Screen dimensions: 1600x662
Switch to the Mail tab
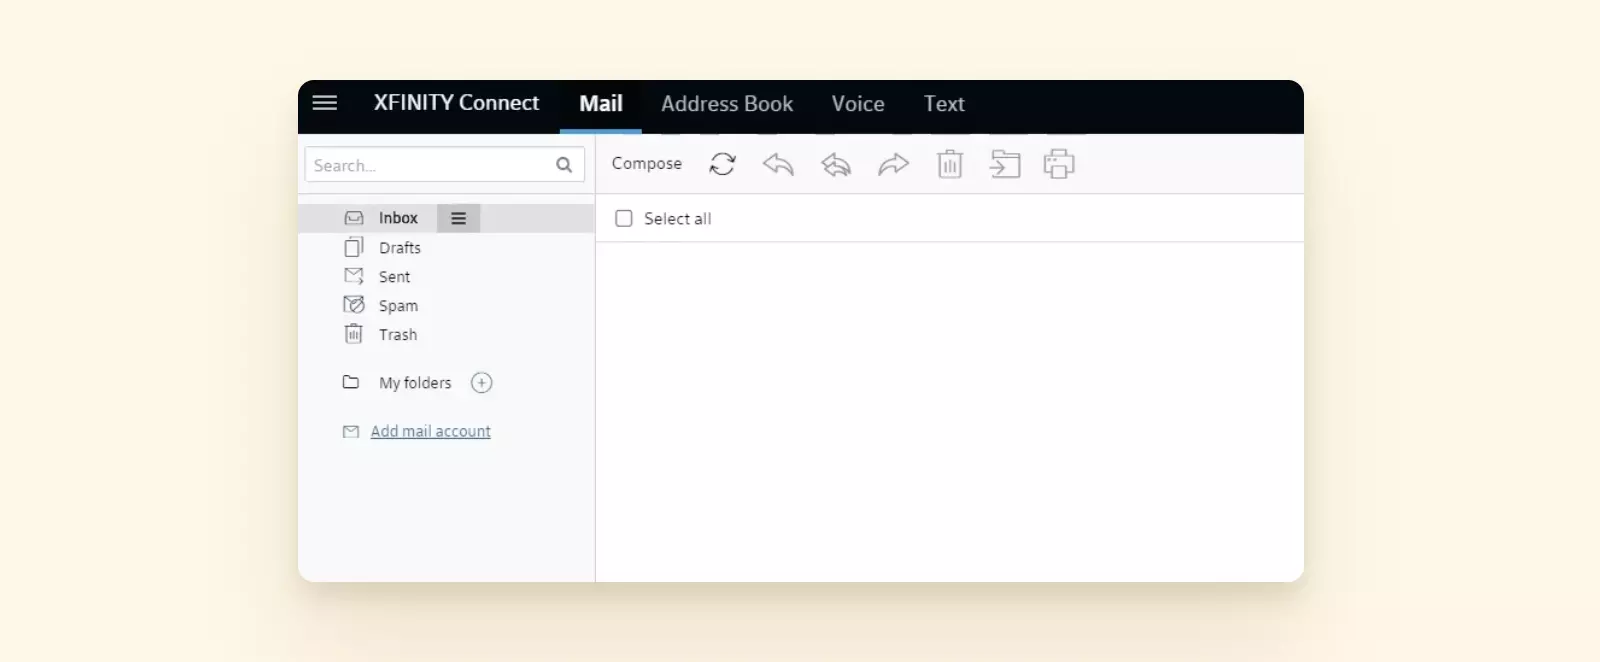[x=601, y=104]
